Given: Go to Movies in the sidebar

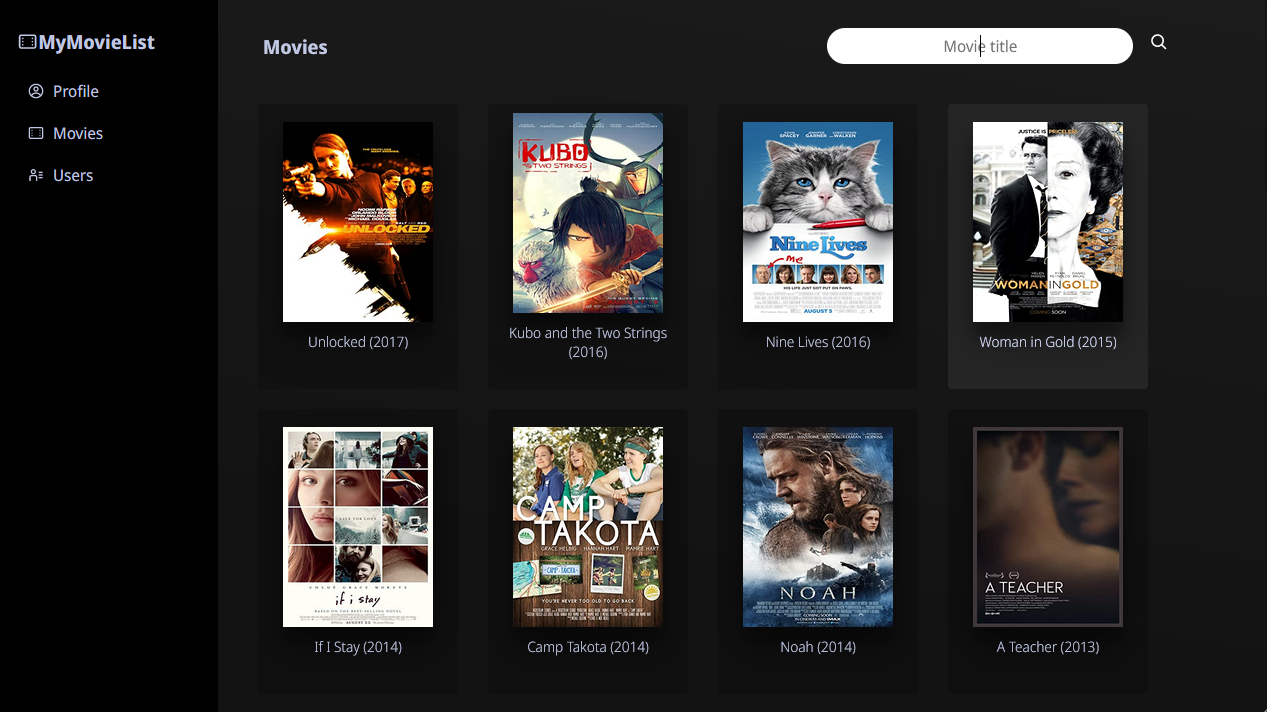Looking at the screenshot, I should pos(78,133).
